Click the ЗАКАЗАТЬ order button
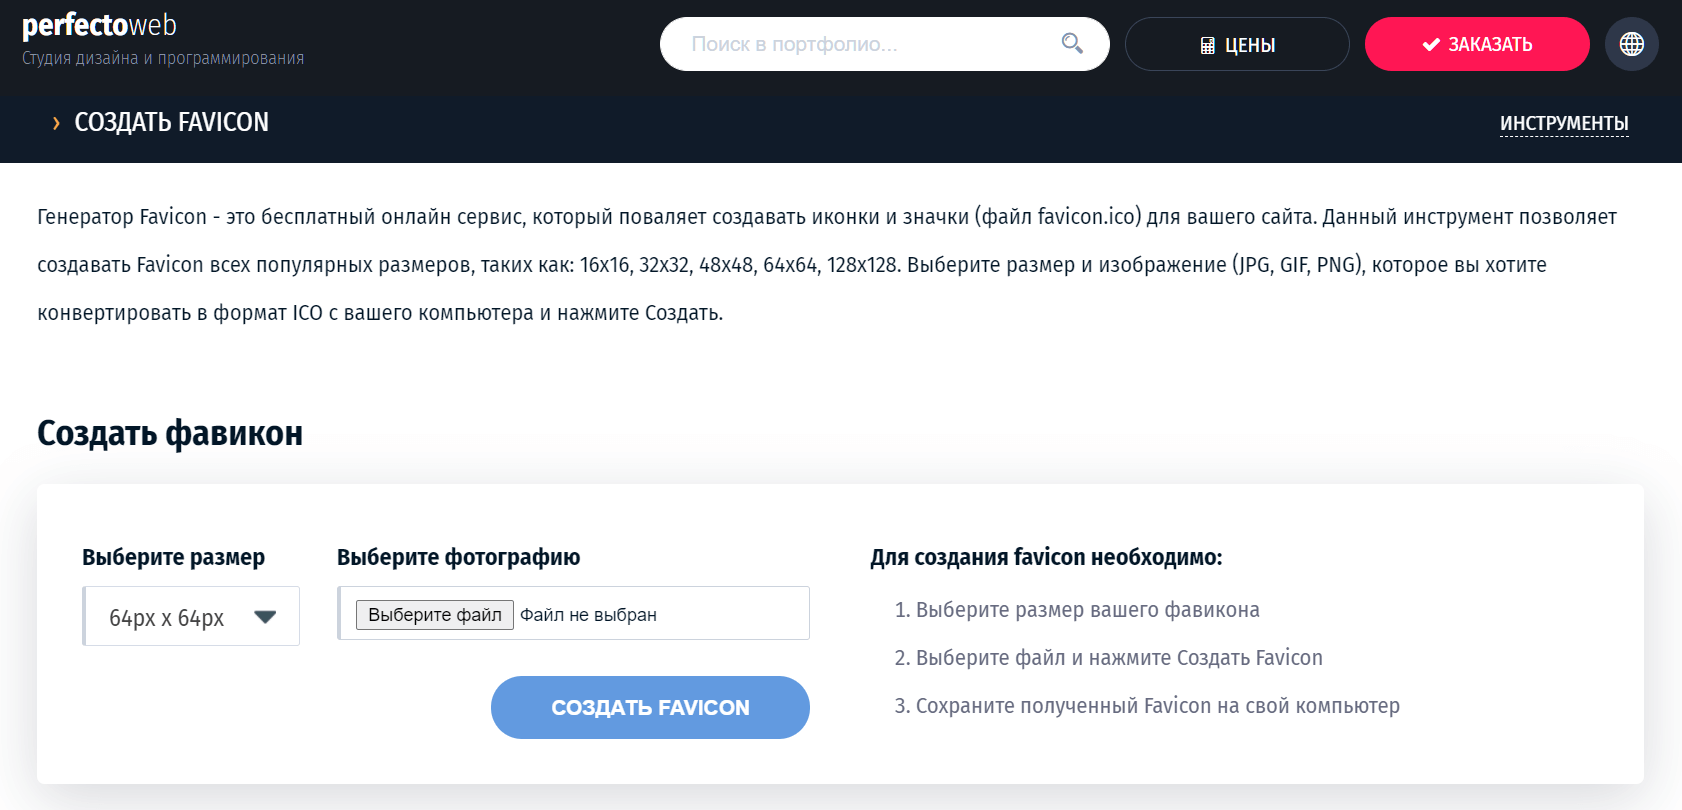Image resolution: width=1682 pixels, height=810 pixels. pos(1477,44)
